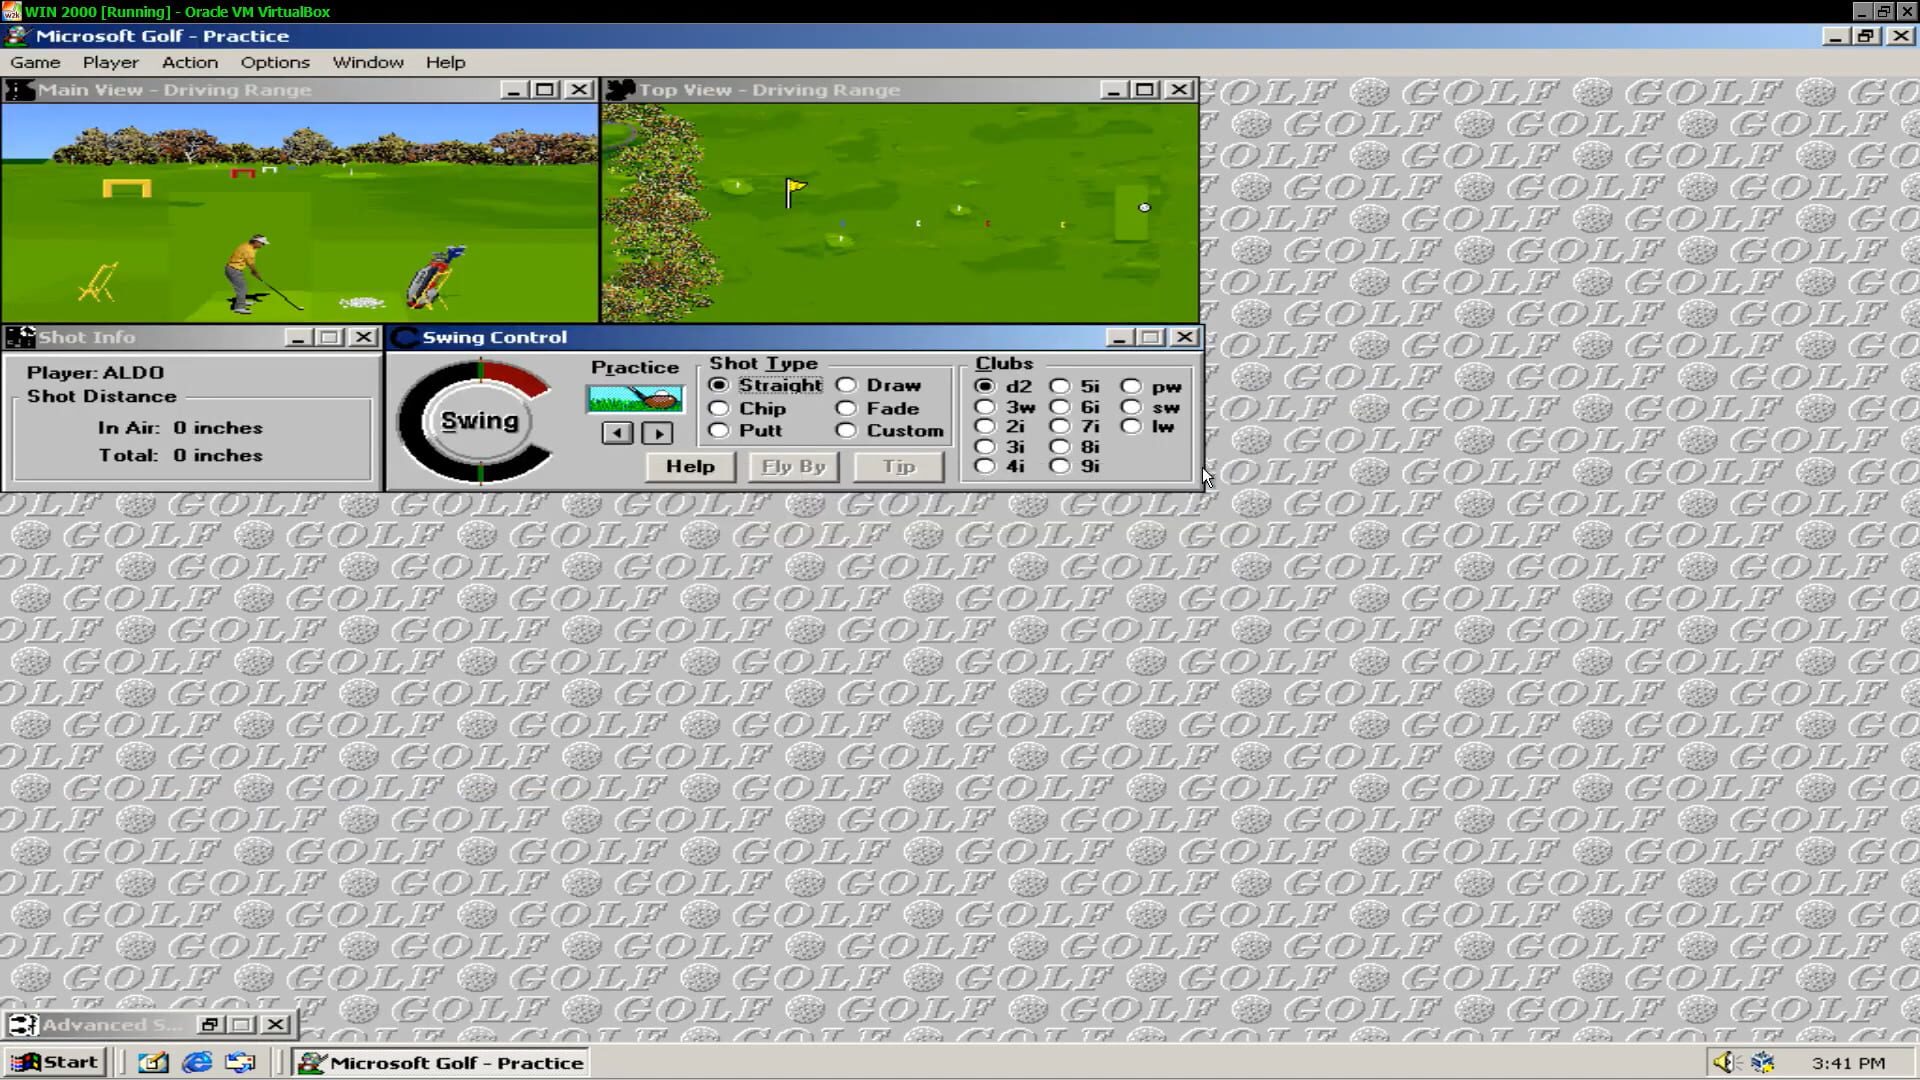This screenshot has height=1080, width=1920.
Task: Restore the Advanced window from the bottom left
Action: pos(210,1025)
